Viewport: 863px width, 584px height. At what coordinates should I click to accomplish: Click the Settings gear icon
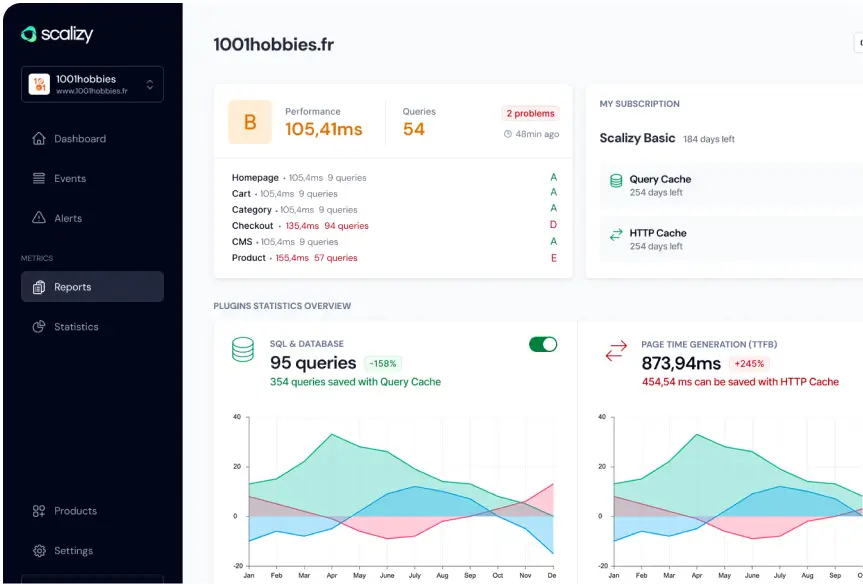[39, 550]
